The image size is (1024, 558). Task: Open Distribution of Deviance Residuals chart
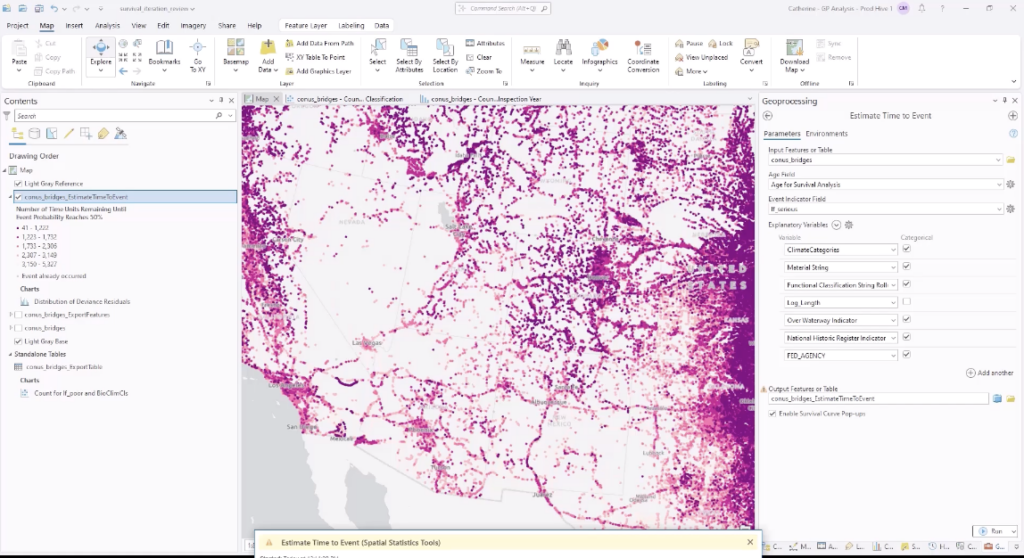(82, 302)
